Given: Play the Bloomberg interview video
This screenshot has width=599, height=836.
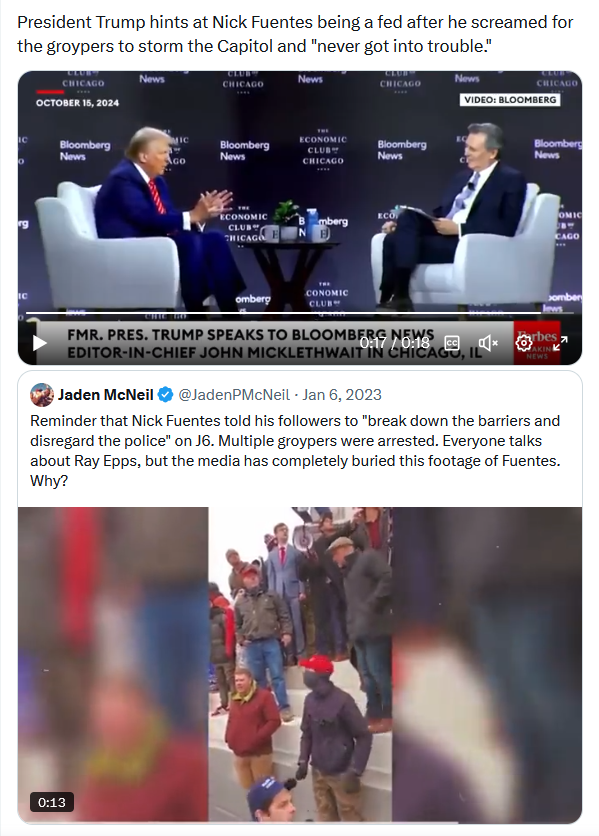Looking at the screenshot, I should click(39, 343).
